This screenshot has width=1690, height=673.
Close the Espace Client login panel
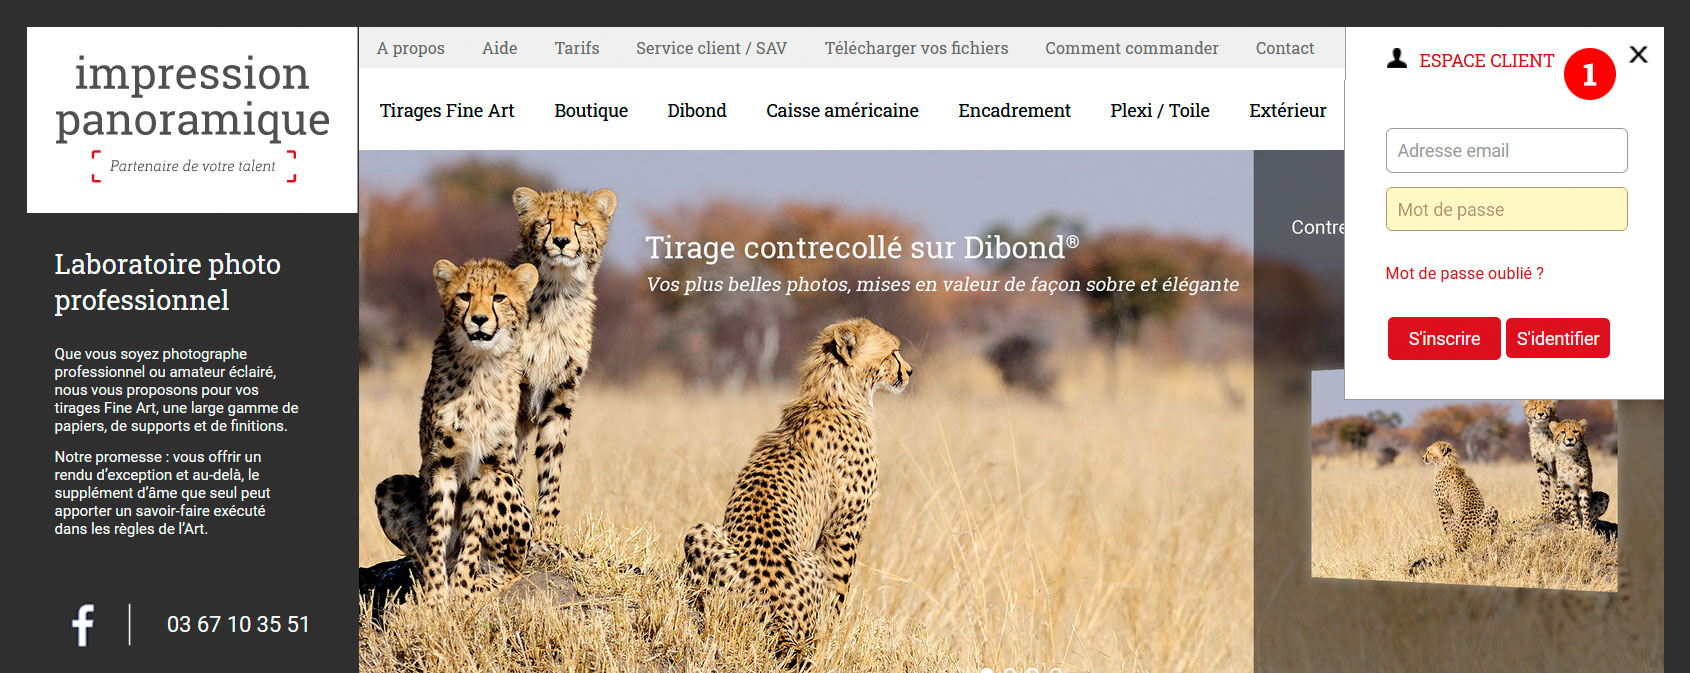pos(1638,55)
